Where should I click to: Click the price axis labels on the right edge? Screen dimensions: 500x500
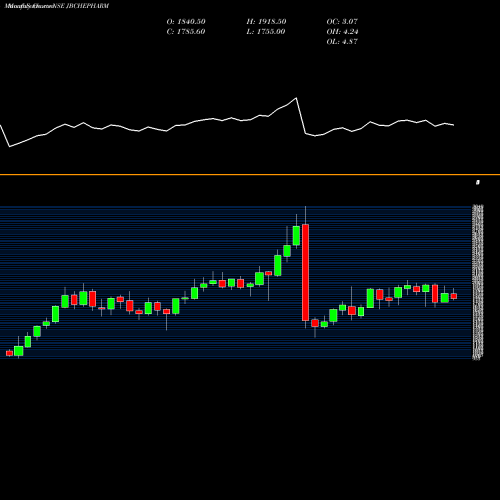[x=478, y=282]
